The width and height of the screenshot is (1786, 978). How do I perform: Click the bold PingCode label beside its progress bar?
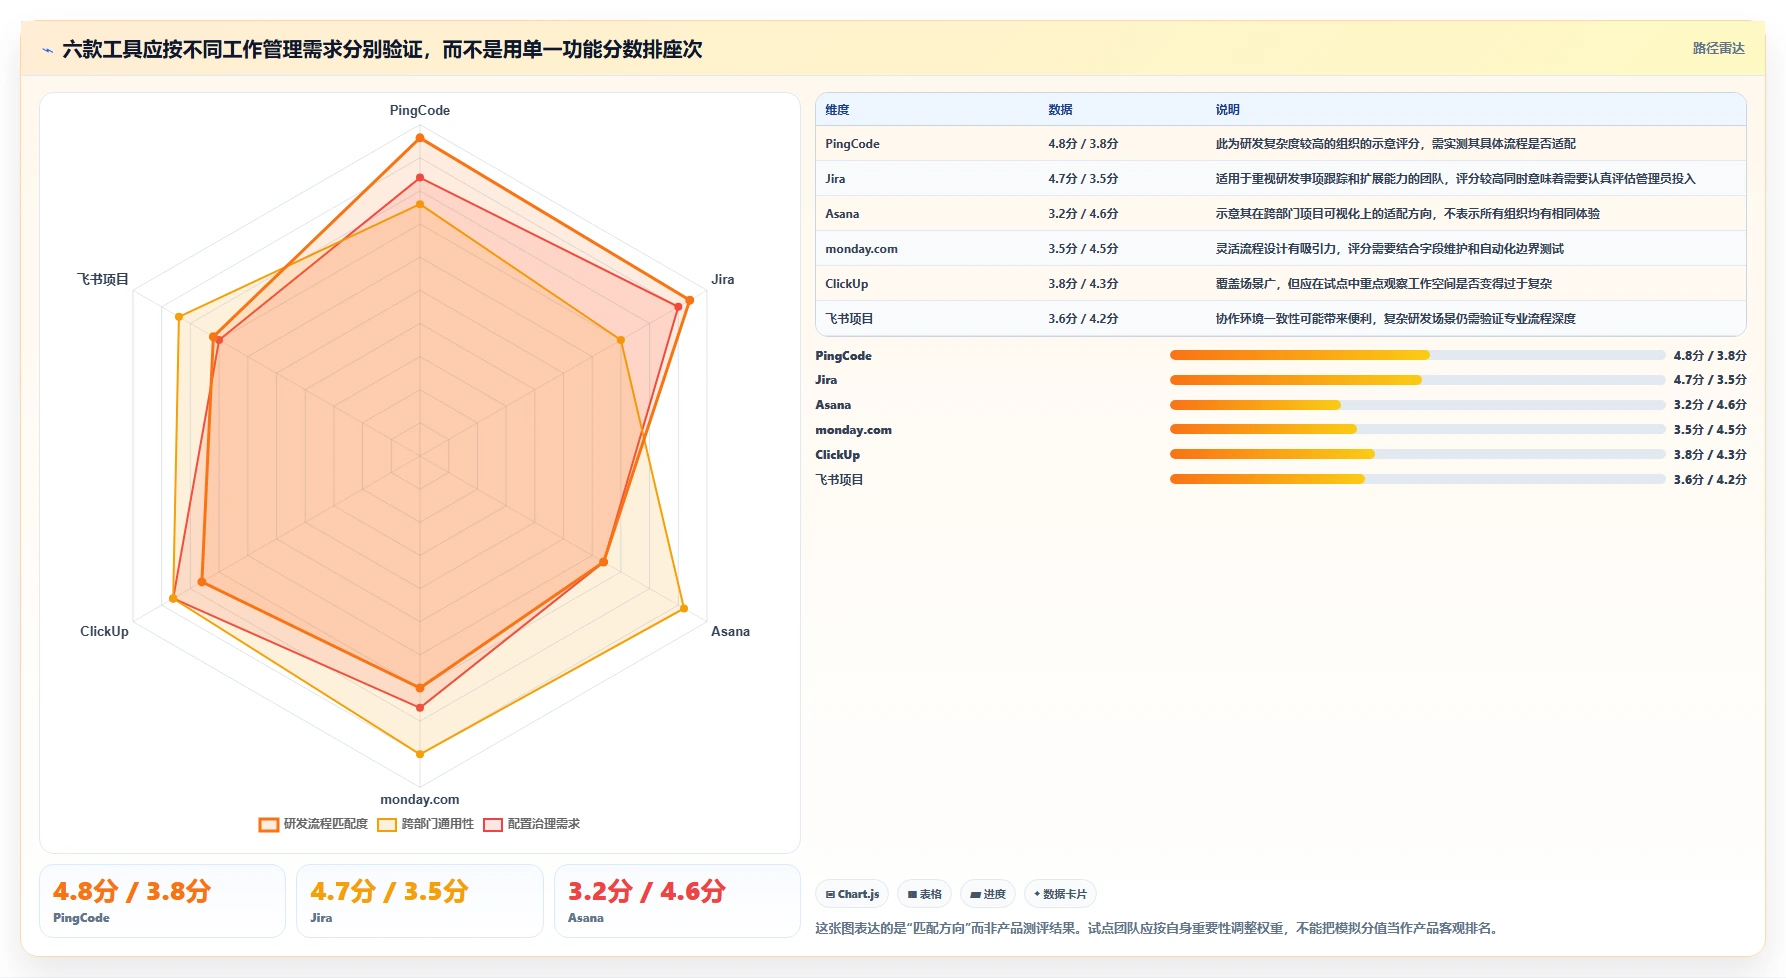click(x=843, y=356)
